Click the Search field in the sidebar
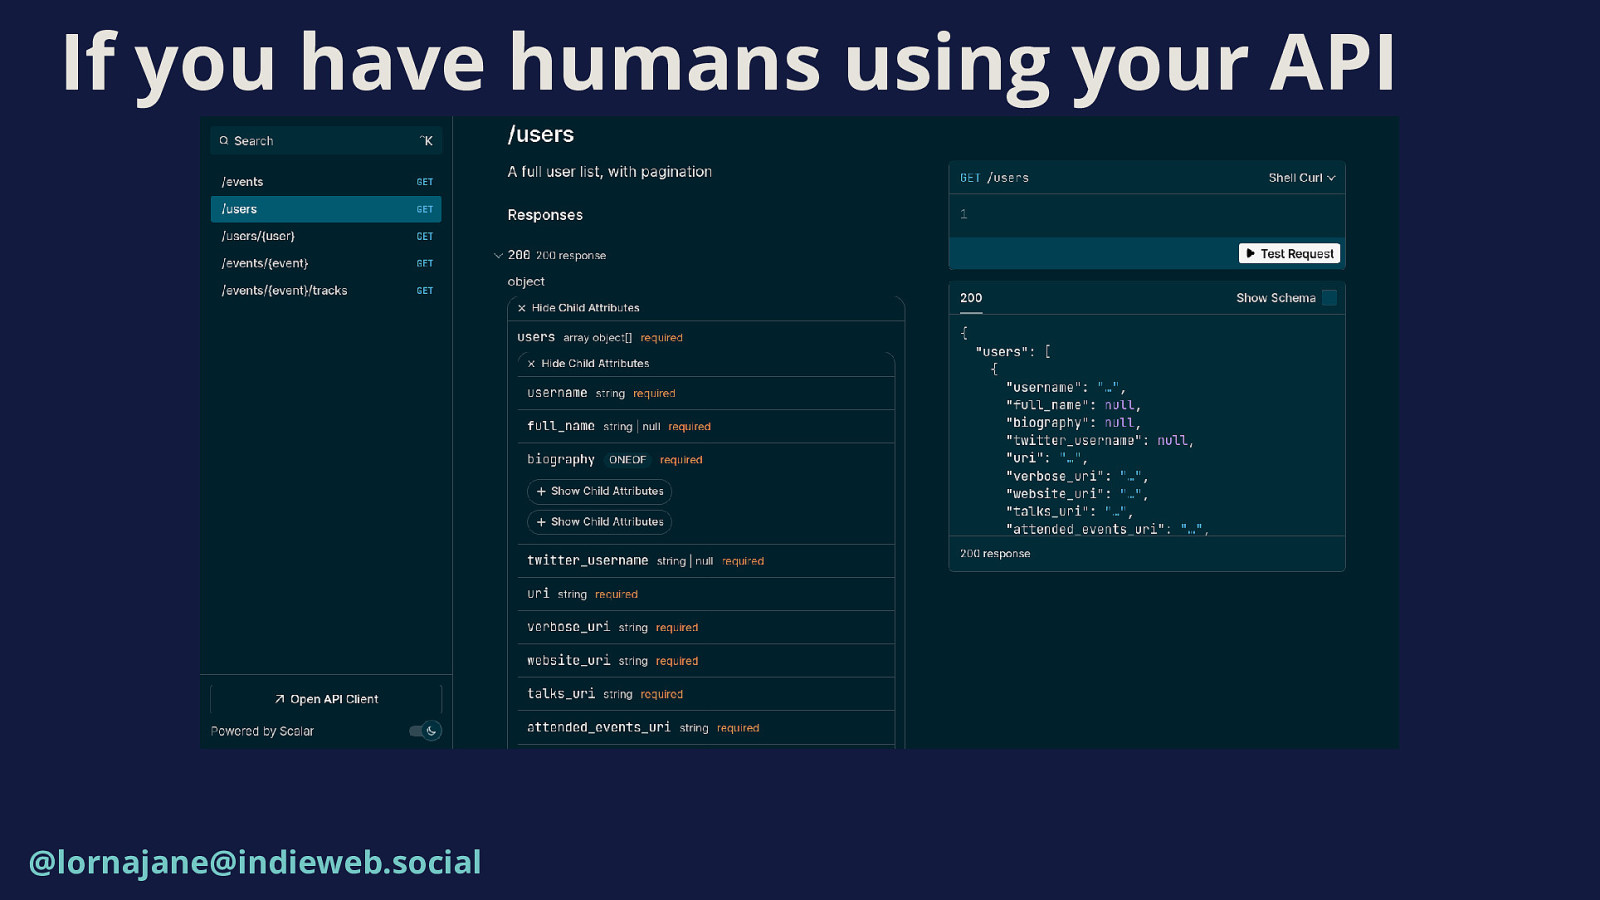Screen dimensions: 1600x900 pos(326,141)
